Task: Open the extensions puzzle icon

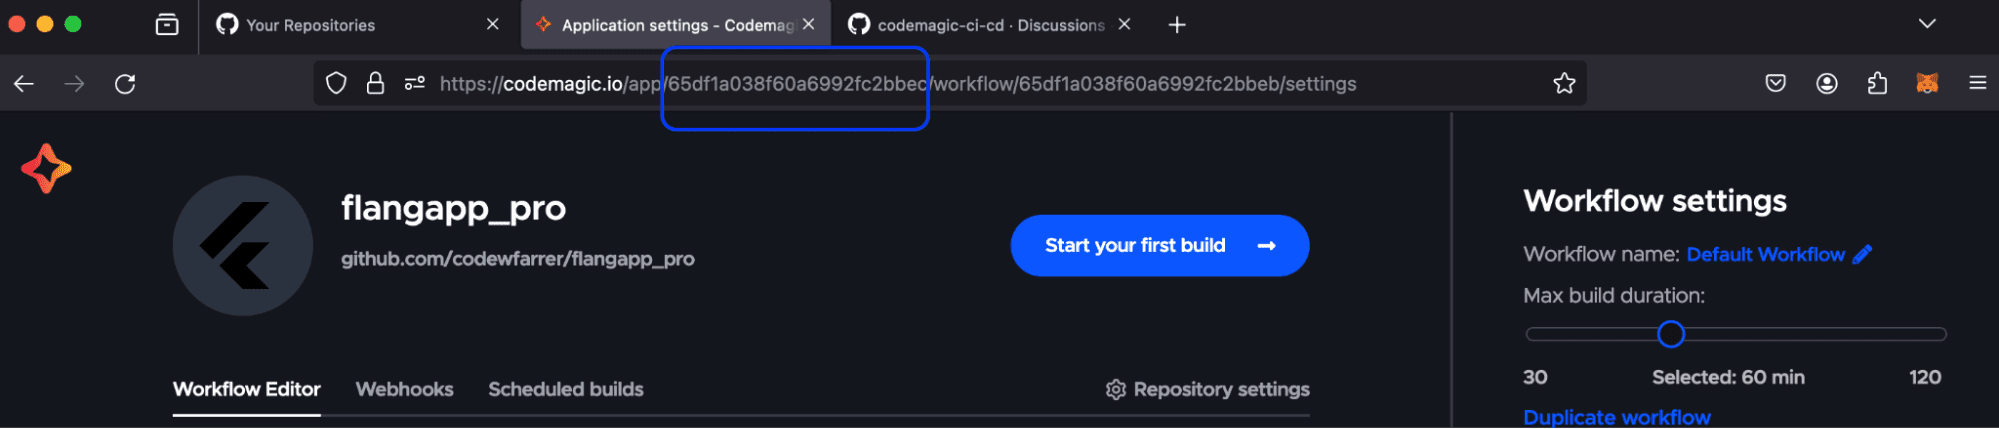Action: tap(1877, 84)
